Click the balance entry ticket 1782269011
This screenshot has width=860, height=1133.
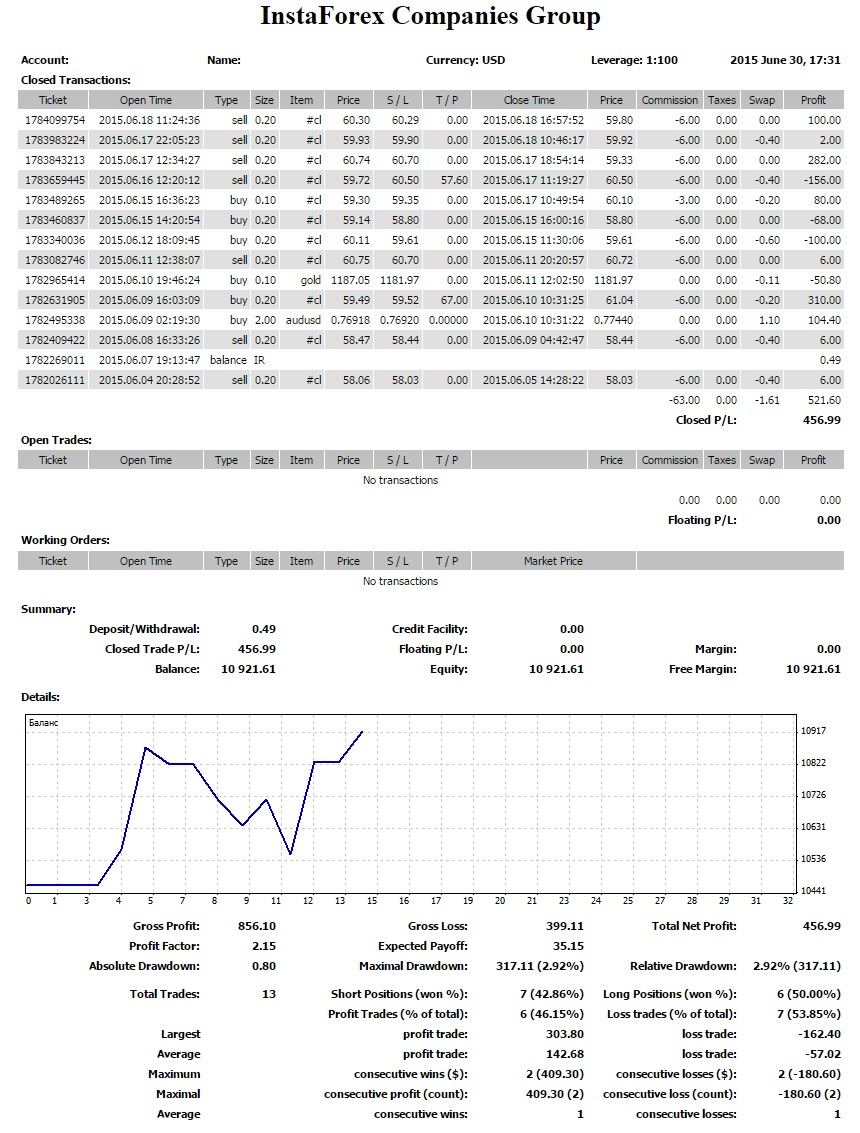55,360
